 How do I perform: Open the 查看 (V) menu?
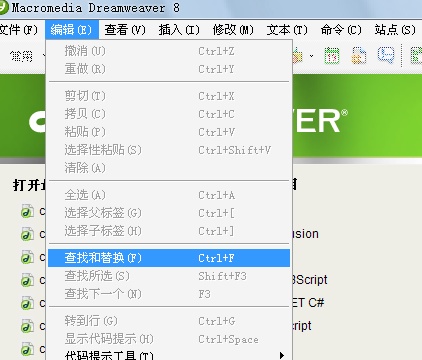tap(125, 30)
